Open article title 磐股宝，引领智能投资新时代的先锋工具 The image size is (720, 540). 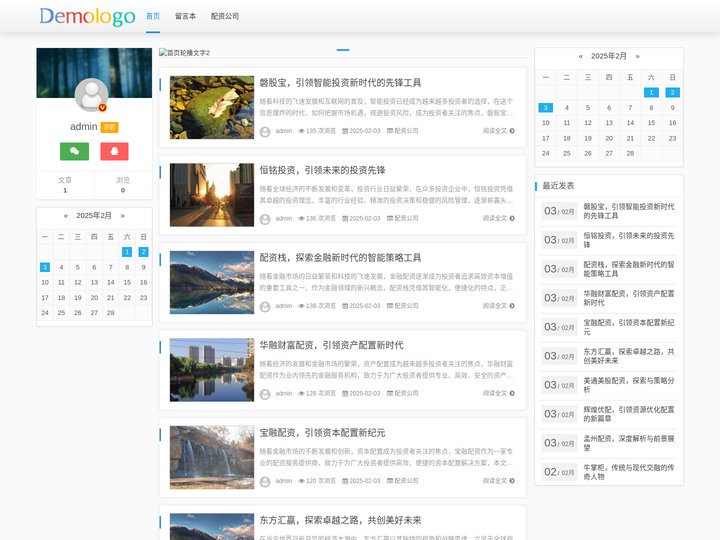(340, 83)
